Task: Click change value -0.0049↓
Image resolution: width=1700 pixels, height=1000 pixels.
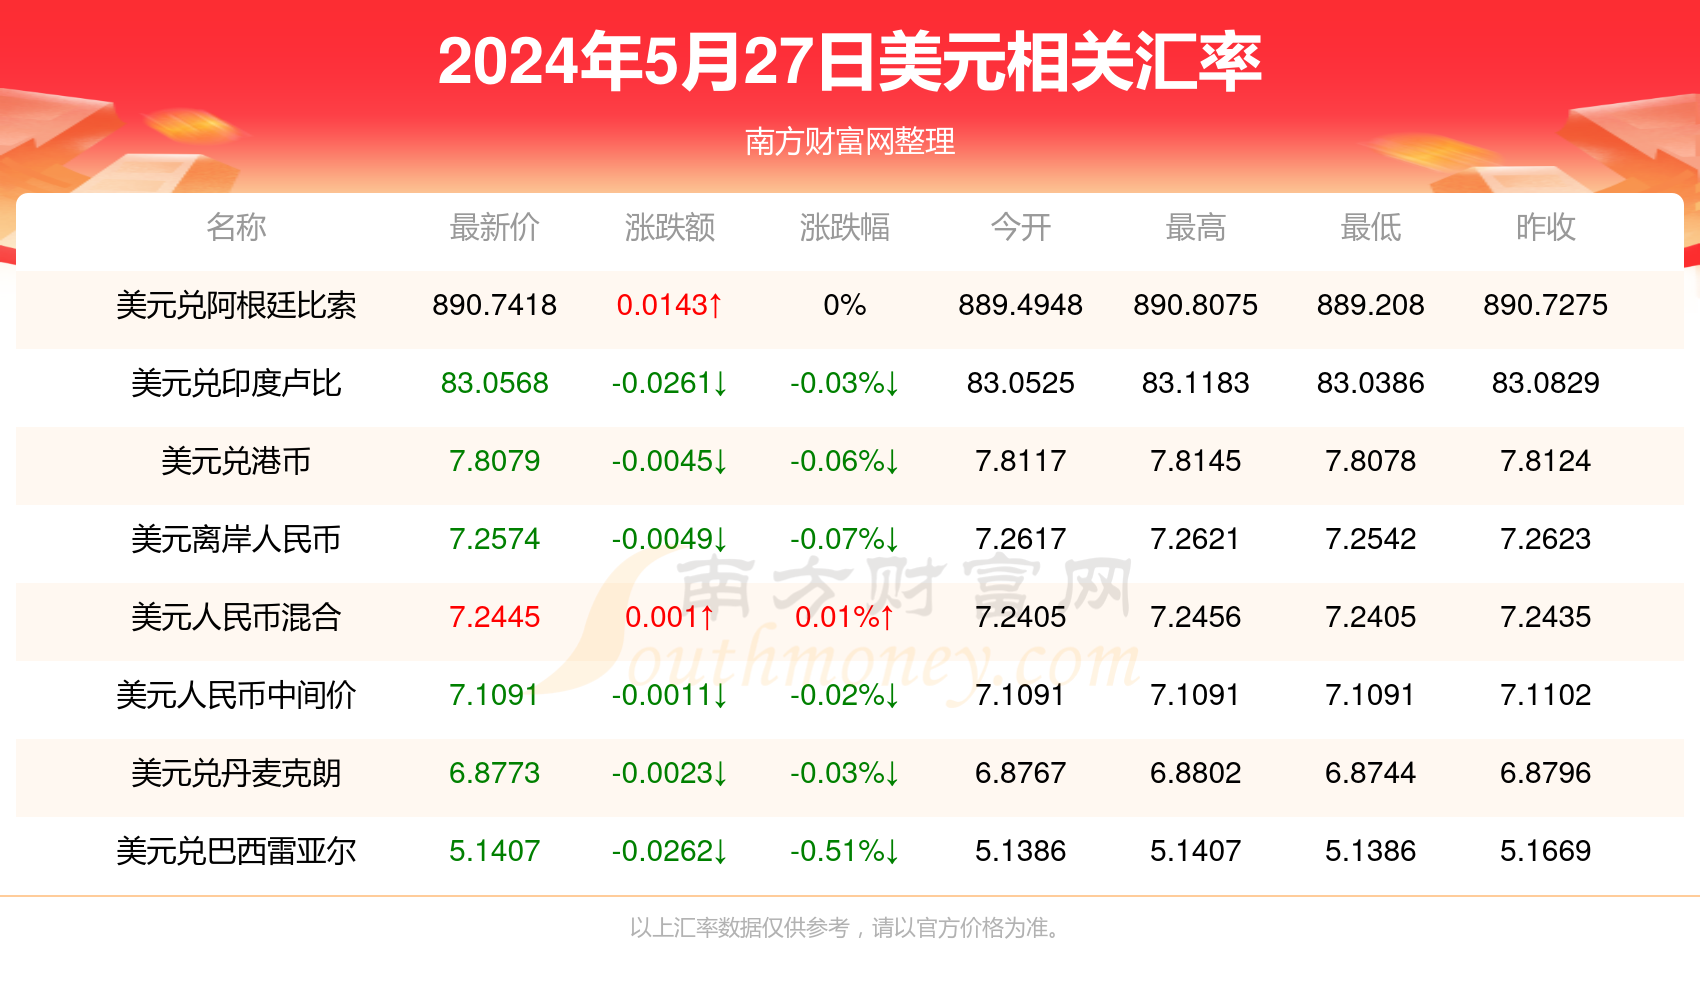Action: 670,539
